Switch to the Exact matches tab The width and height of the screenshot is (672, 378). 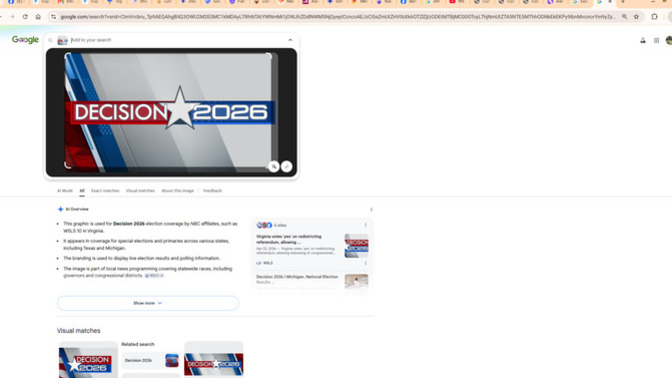105,191
